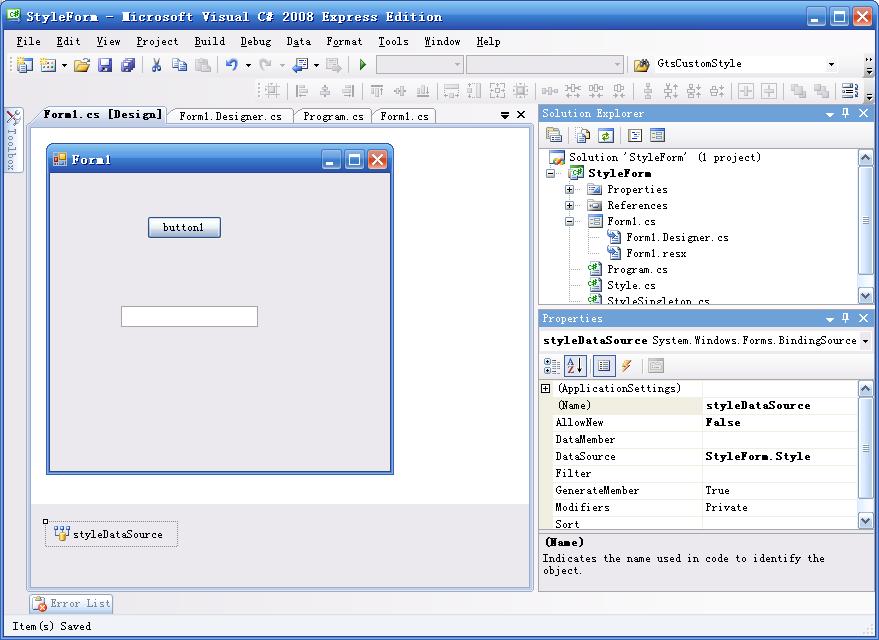This screenshot has height=640, width=879.
Task: Collapse the Form1.cs node
Action: (x=570, y=221)
